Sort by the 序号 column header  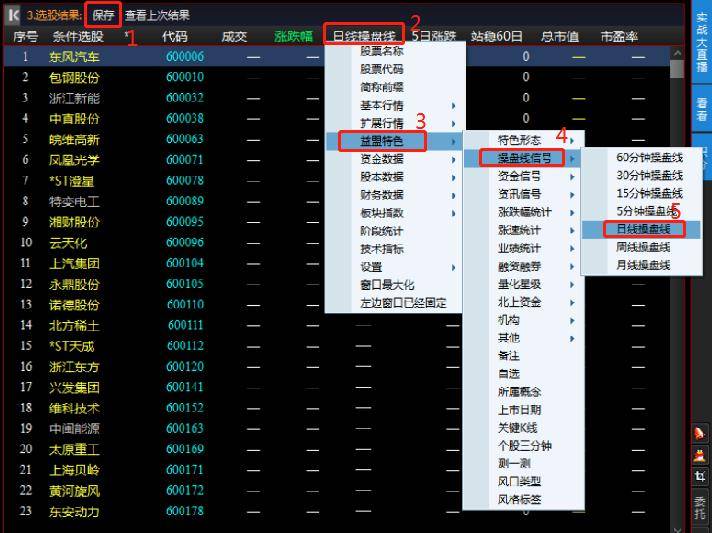[25, 36]
